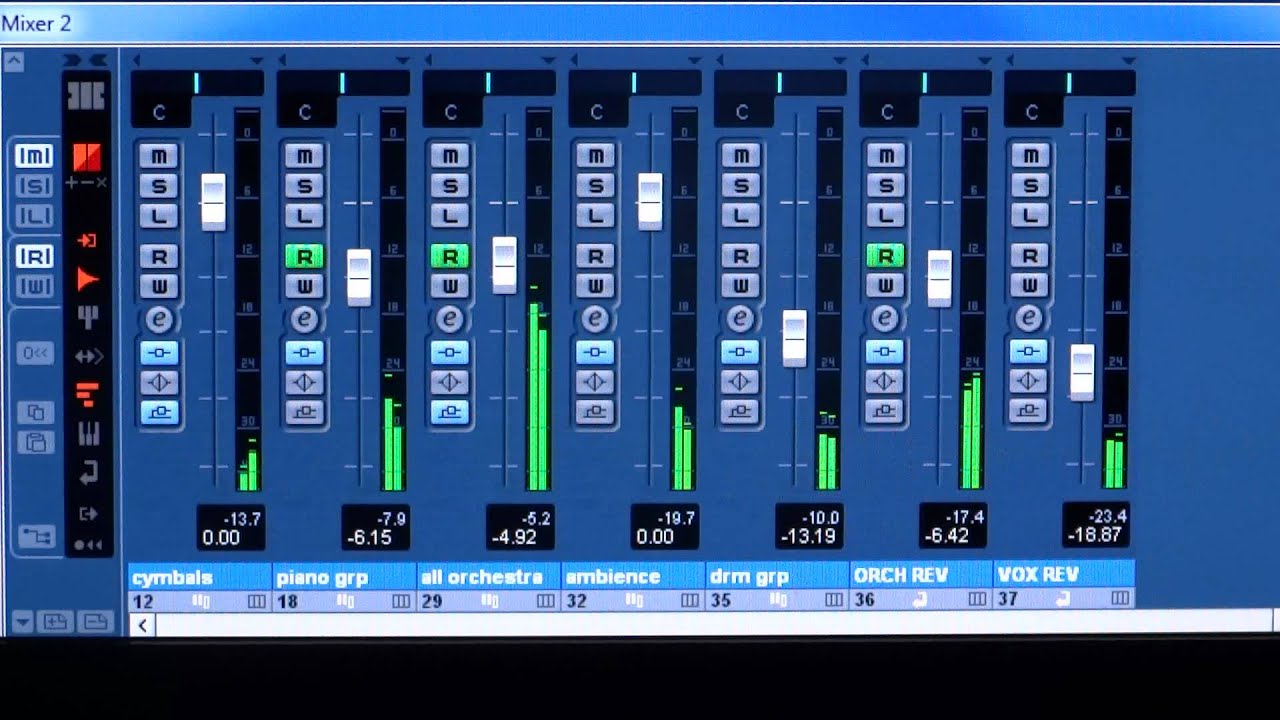
Task: Reset the -5.2 peak value on all orchestra
Action: [535, 518]
